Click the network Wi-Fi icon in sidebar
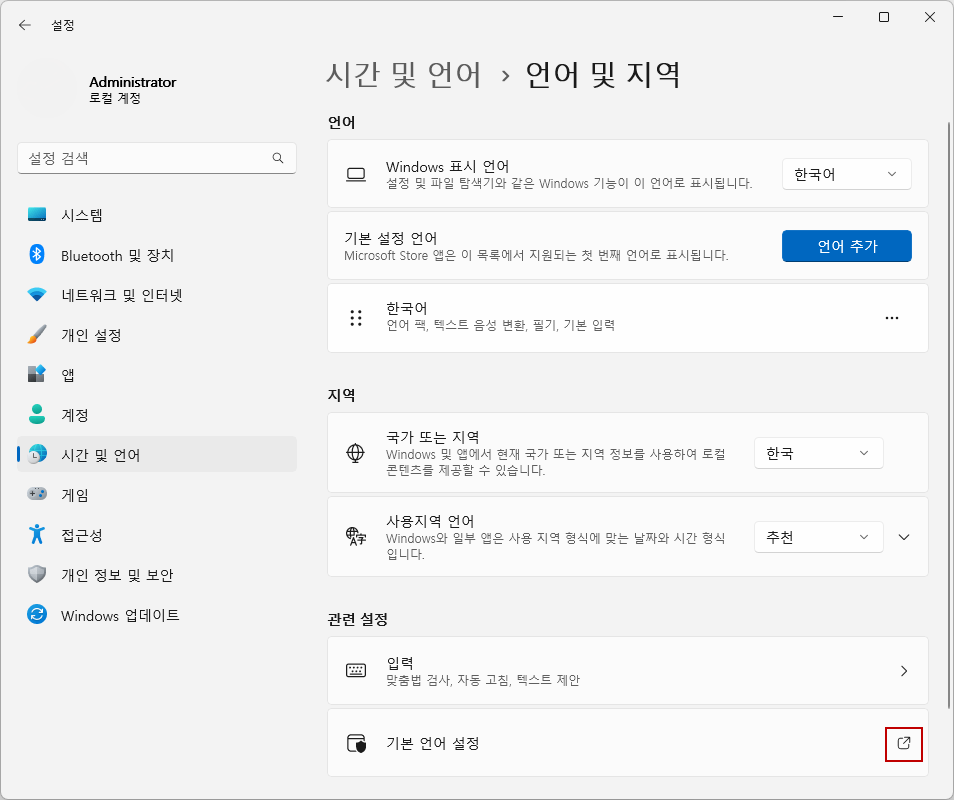This screenshot has height=800, width=954. point(37,294)
